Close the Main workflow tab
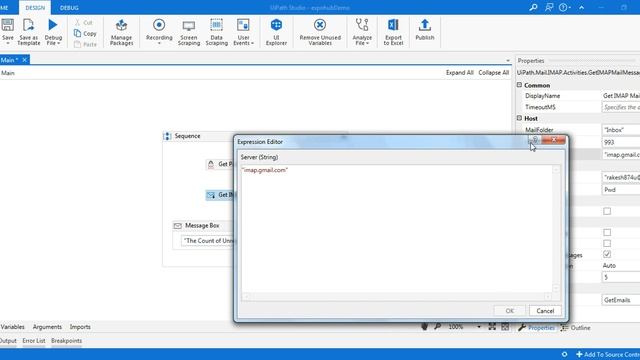This screenshot has width=640, height=360. (x=24, y=60)
